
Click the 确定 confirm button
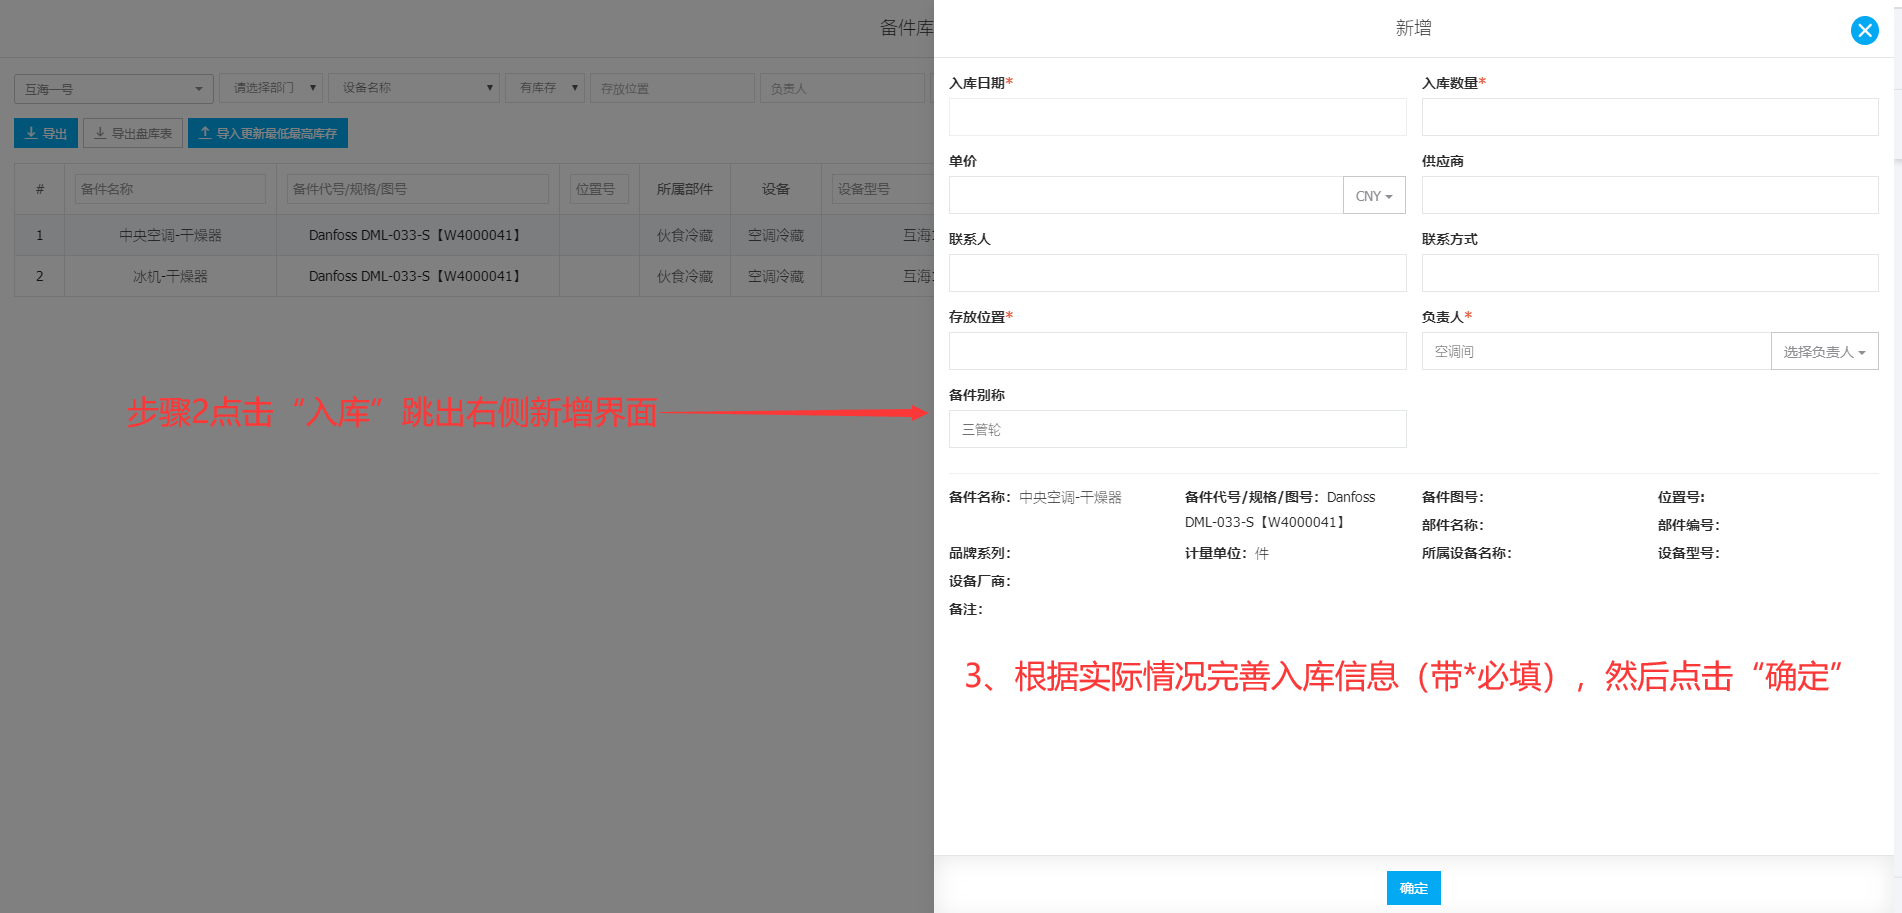(1413, 888)
